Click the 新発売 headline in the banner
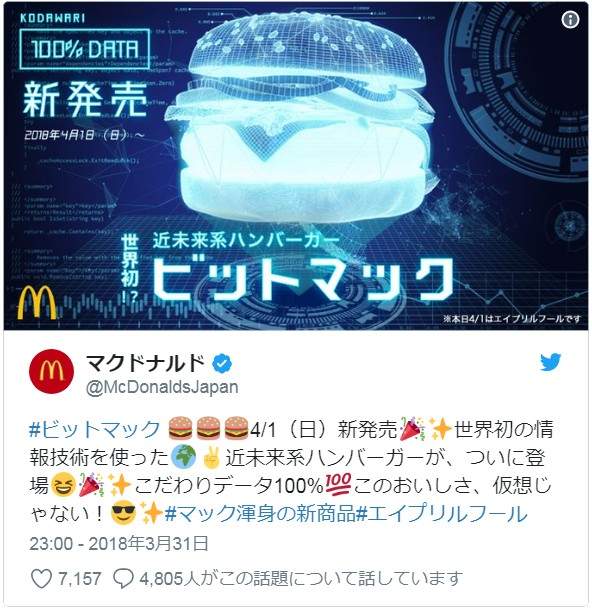This screenshot has height=615, width=592. [85, 99]
